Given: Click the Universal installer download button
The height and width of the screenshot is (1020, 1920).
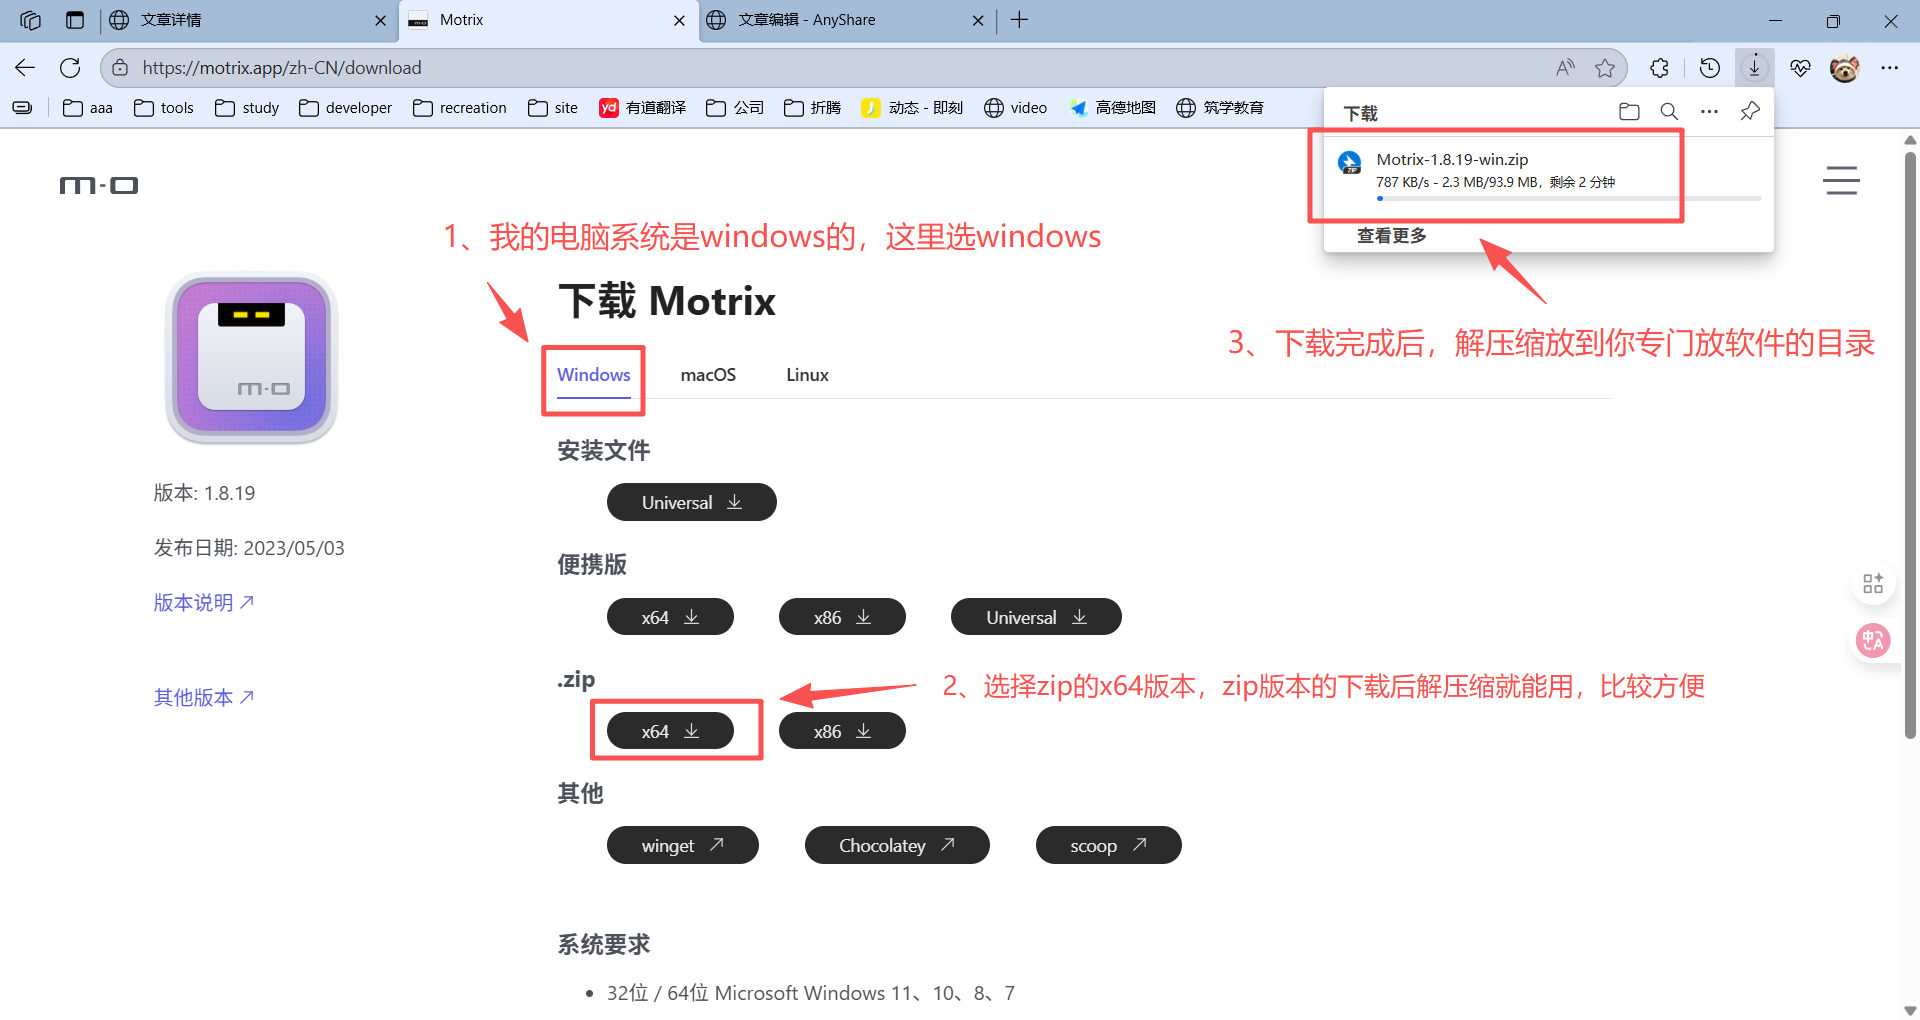Looking at the screenshot, I should pos(691,502).
